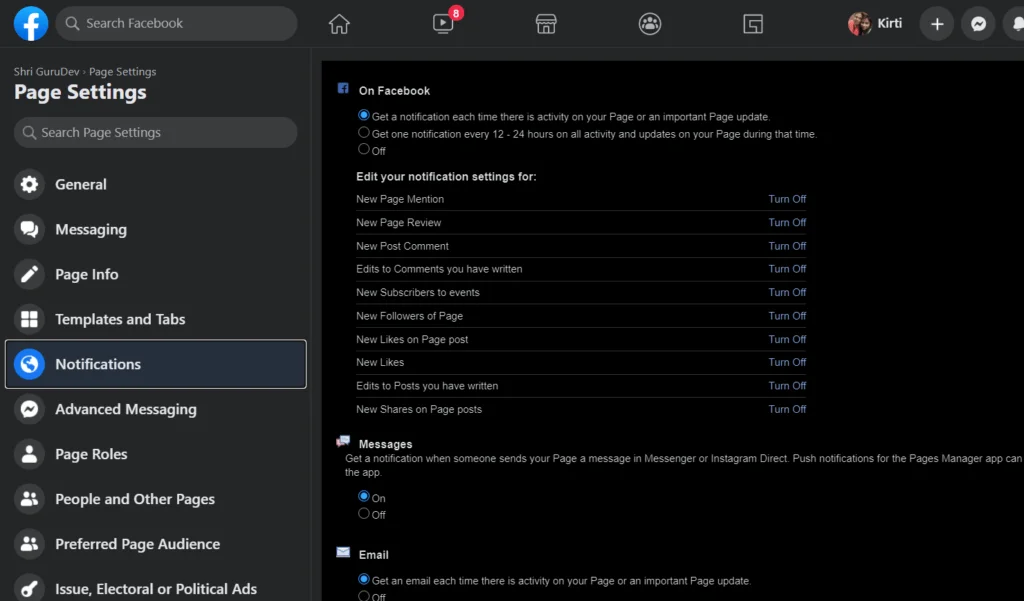Open the Home feed icon
Viewport: 1024px width, 601px height.
coord(339,24)
